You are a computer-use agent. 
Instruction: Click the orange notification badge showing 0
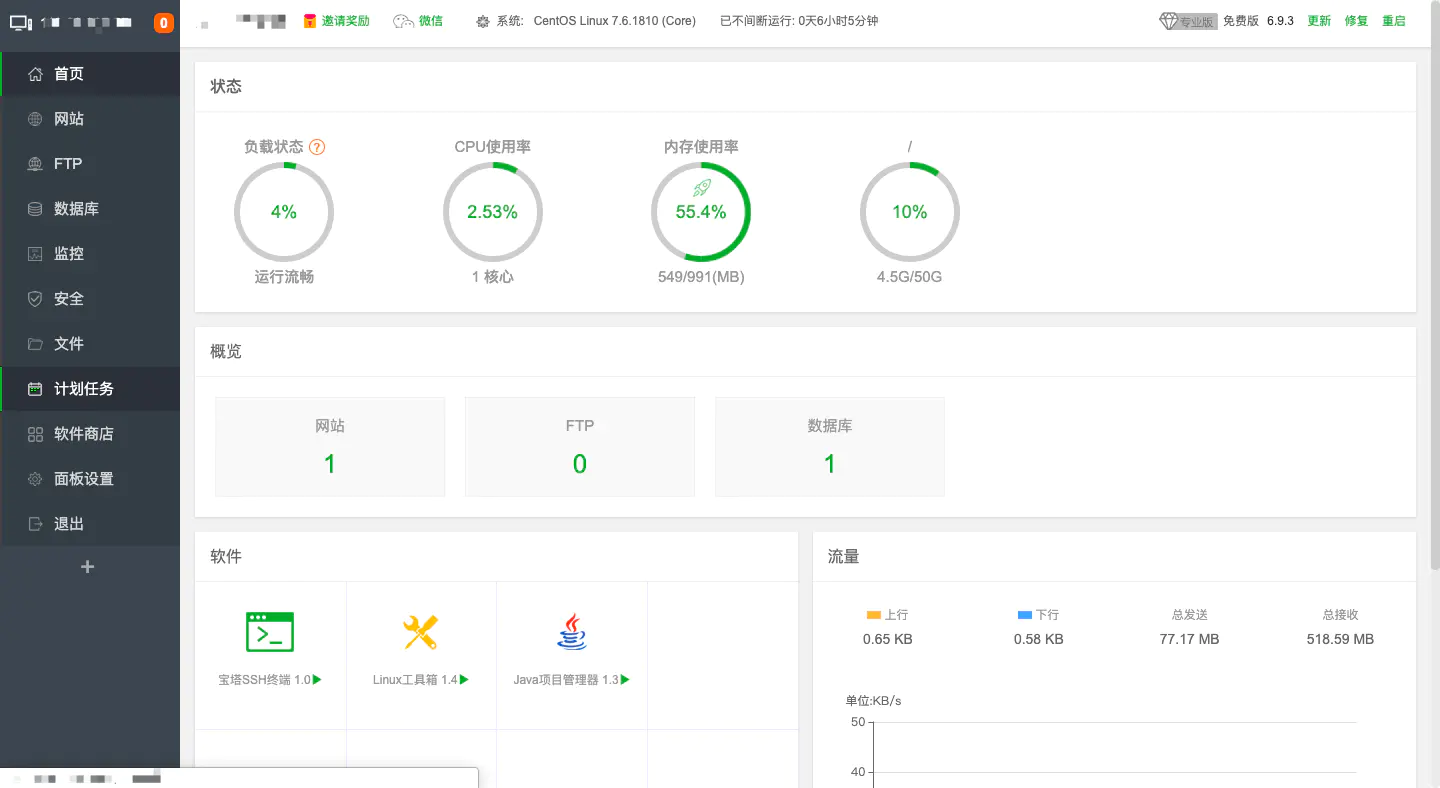[163, 22]
